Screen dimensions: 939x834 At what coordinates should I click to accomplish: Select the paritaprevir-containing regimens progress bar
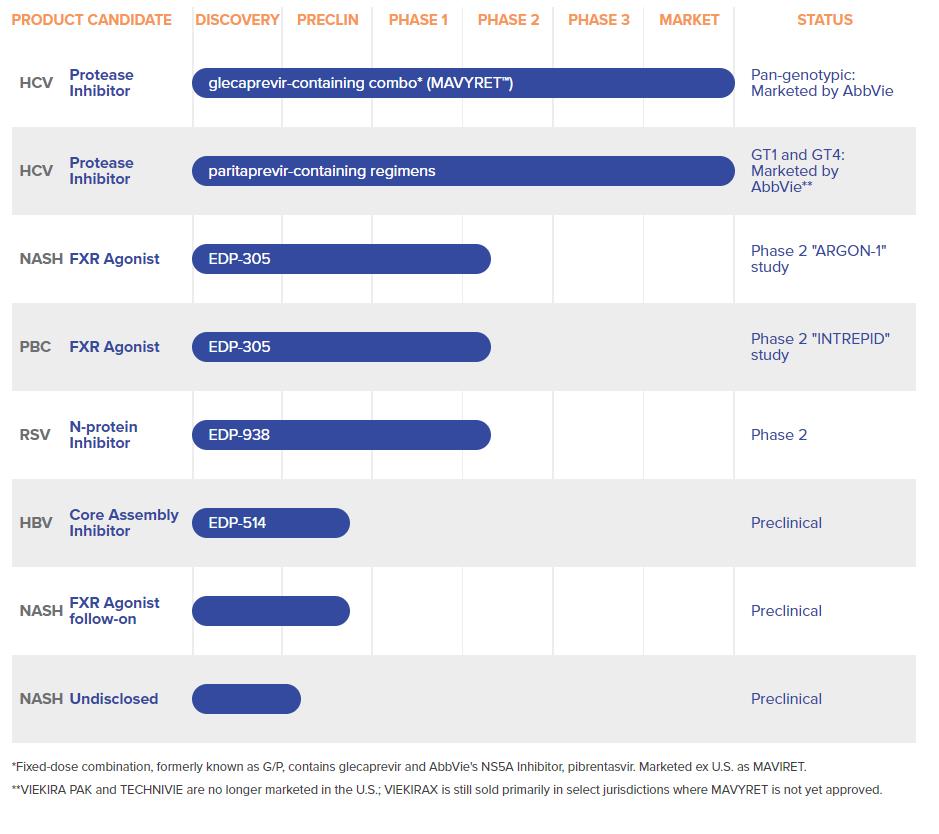point(463,171)
